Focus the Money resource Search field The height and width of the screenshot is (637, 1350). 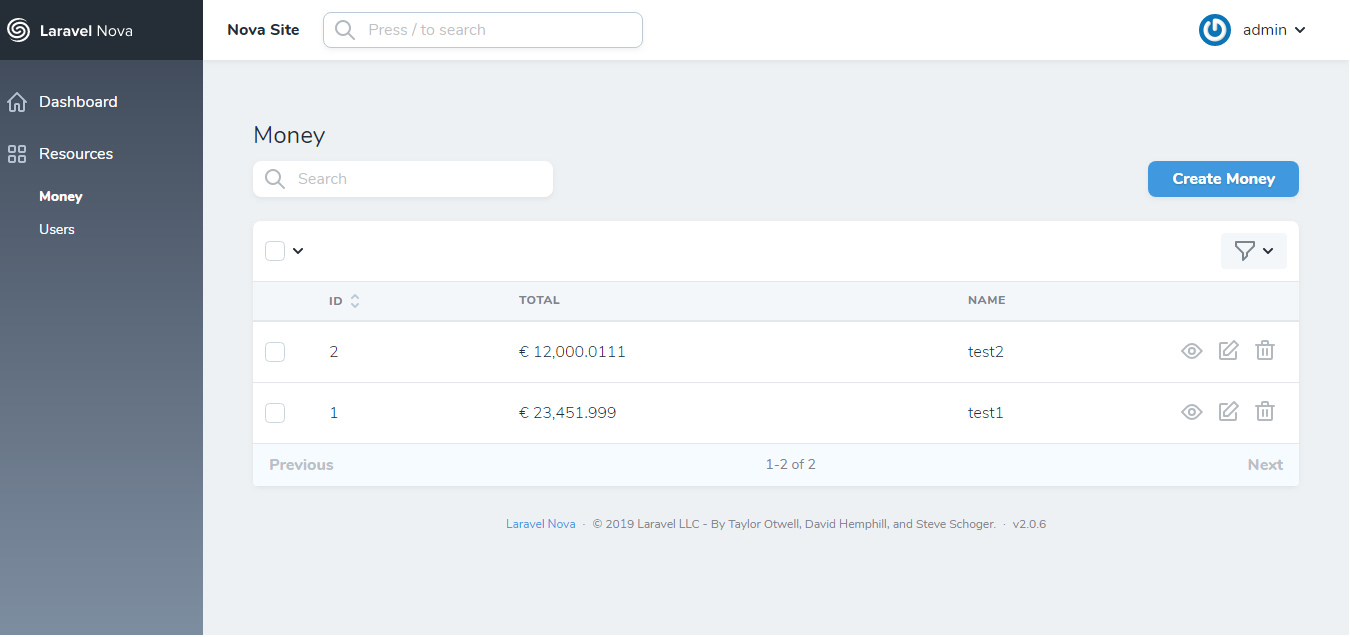[x=420, y=179]
